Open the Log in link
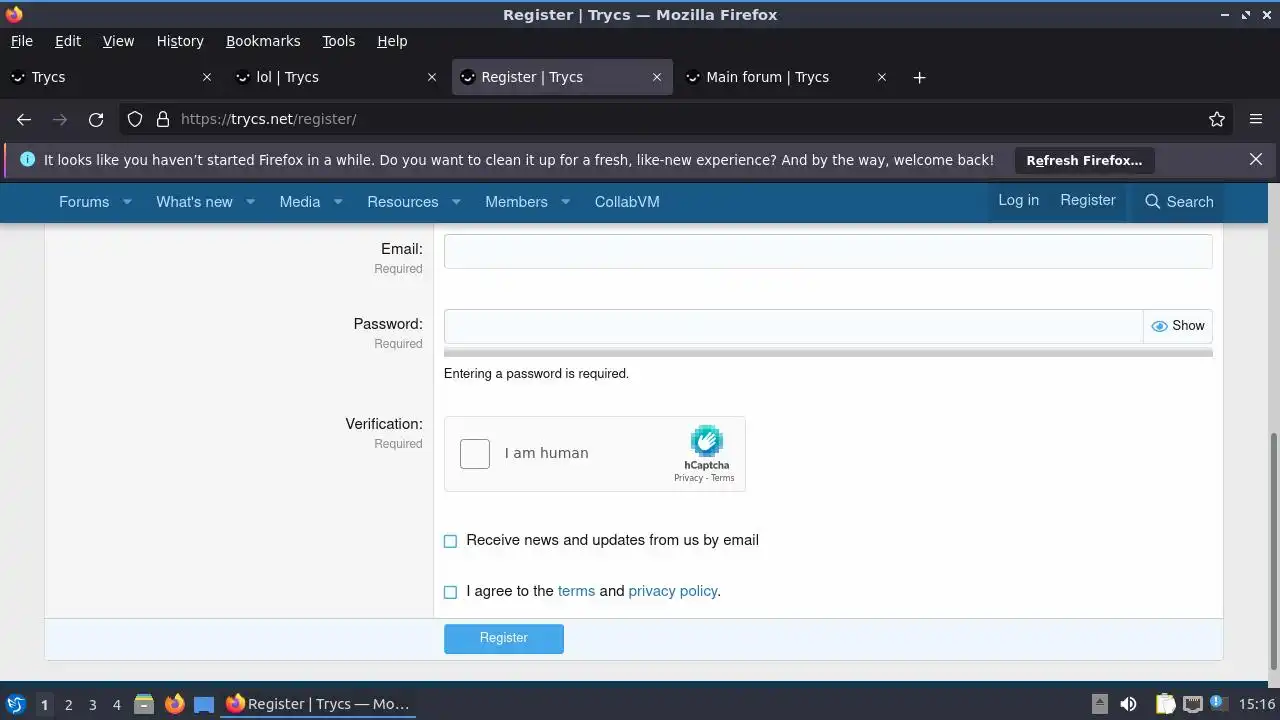 pyautogui.click(x=1018, y=200)
